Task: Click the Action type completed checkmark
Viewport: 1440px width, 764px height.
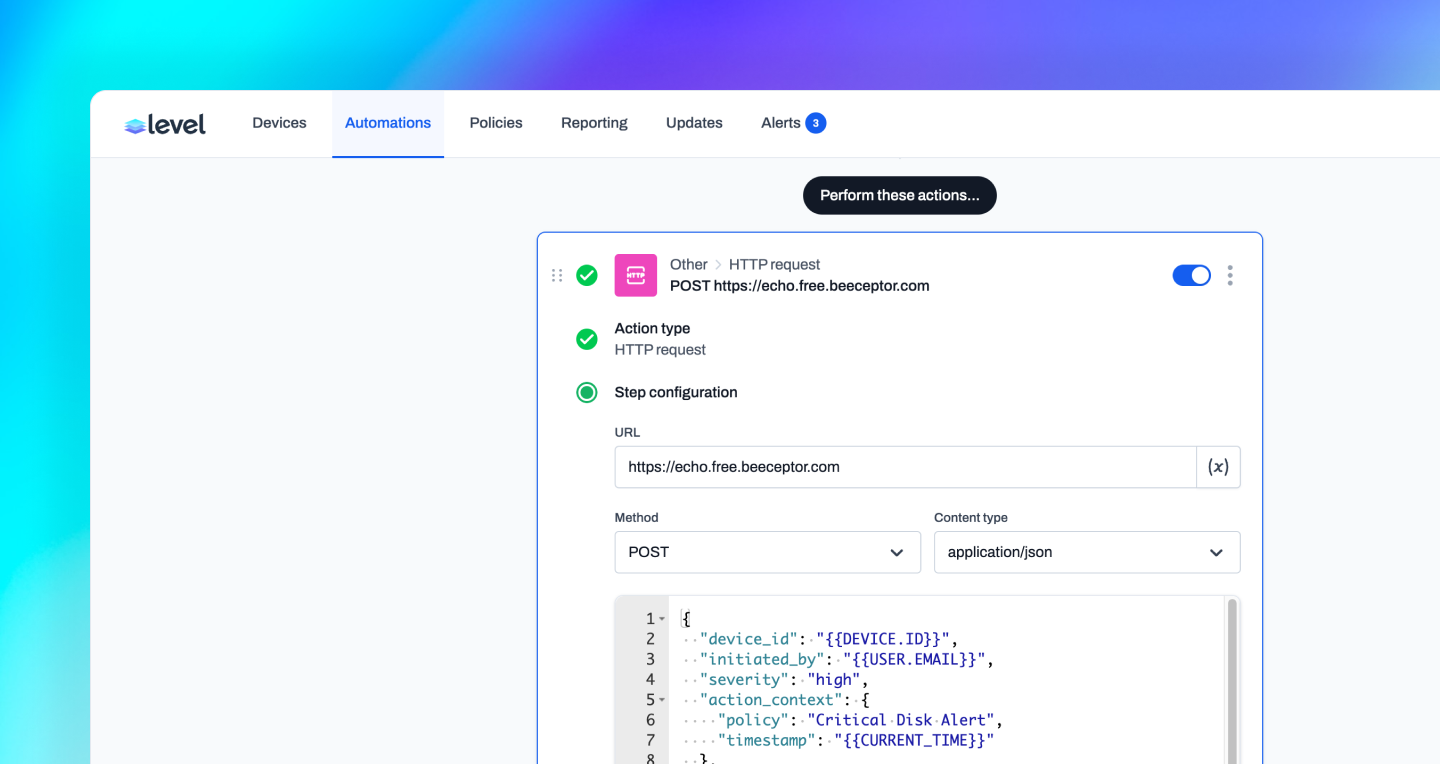Action: coord(587,339)
